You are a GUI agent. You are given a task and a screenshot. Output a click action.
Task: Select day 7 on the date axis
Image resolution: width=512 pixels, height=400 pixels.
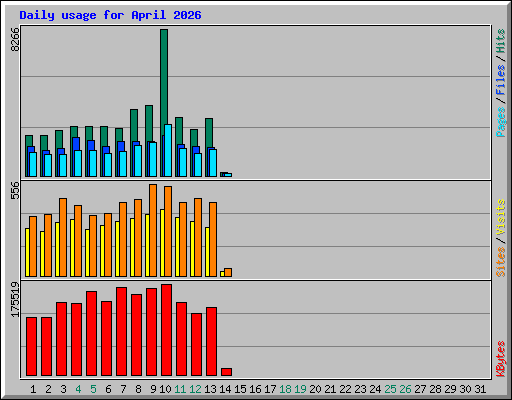tap(123, 389)
